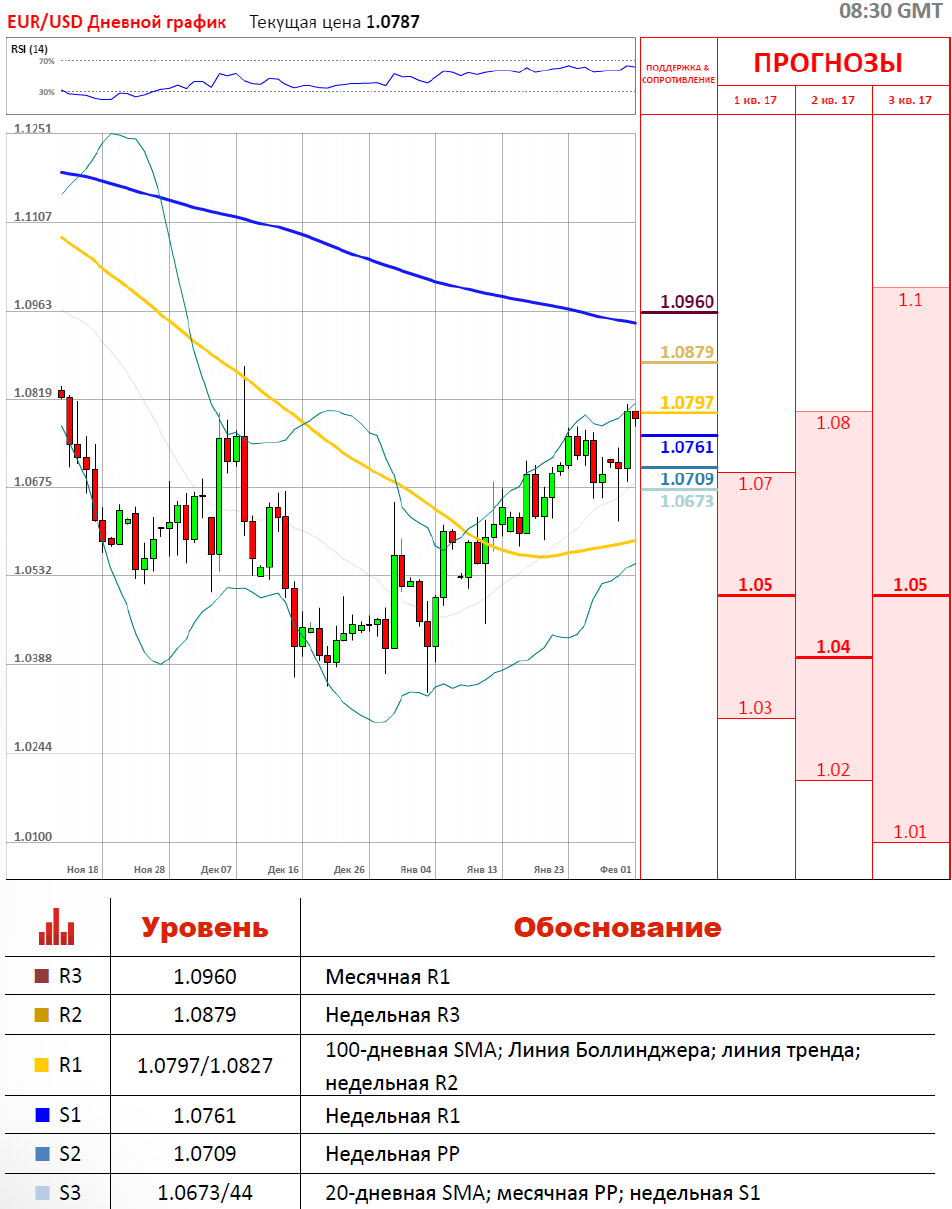The width and height of the screenshot is (952, 1209).
Task: Click the 1.0960 resistance level label
Action: coord(687,301)
